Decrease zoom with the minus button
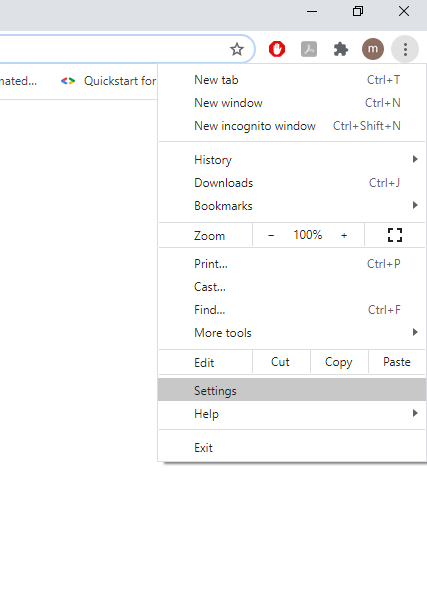The width and height of the screenshot is (427, 609). (x=271, y=235)
